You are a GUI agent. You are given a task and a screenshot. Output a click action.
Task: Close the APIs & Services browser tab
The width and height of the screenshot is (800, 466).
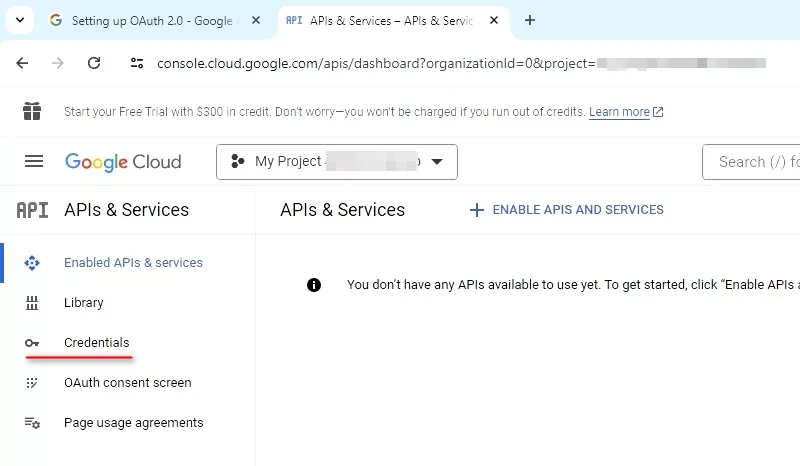[494, 20]
